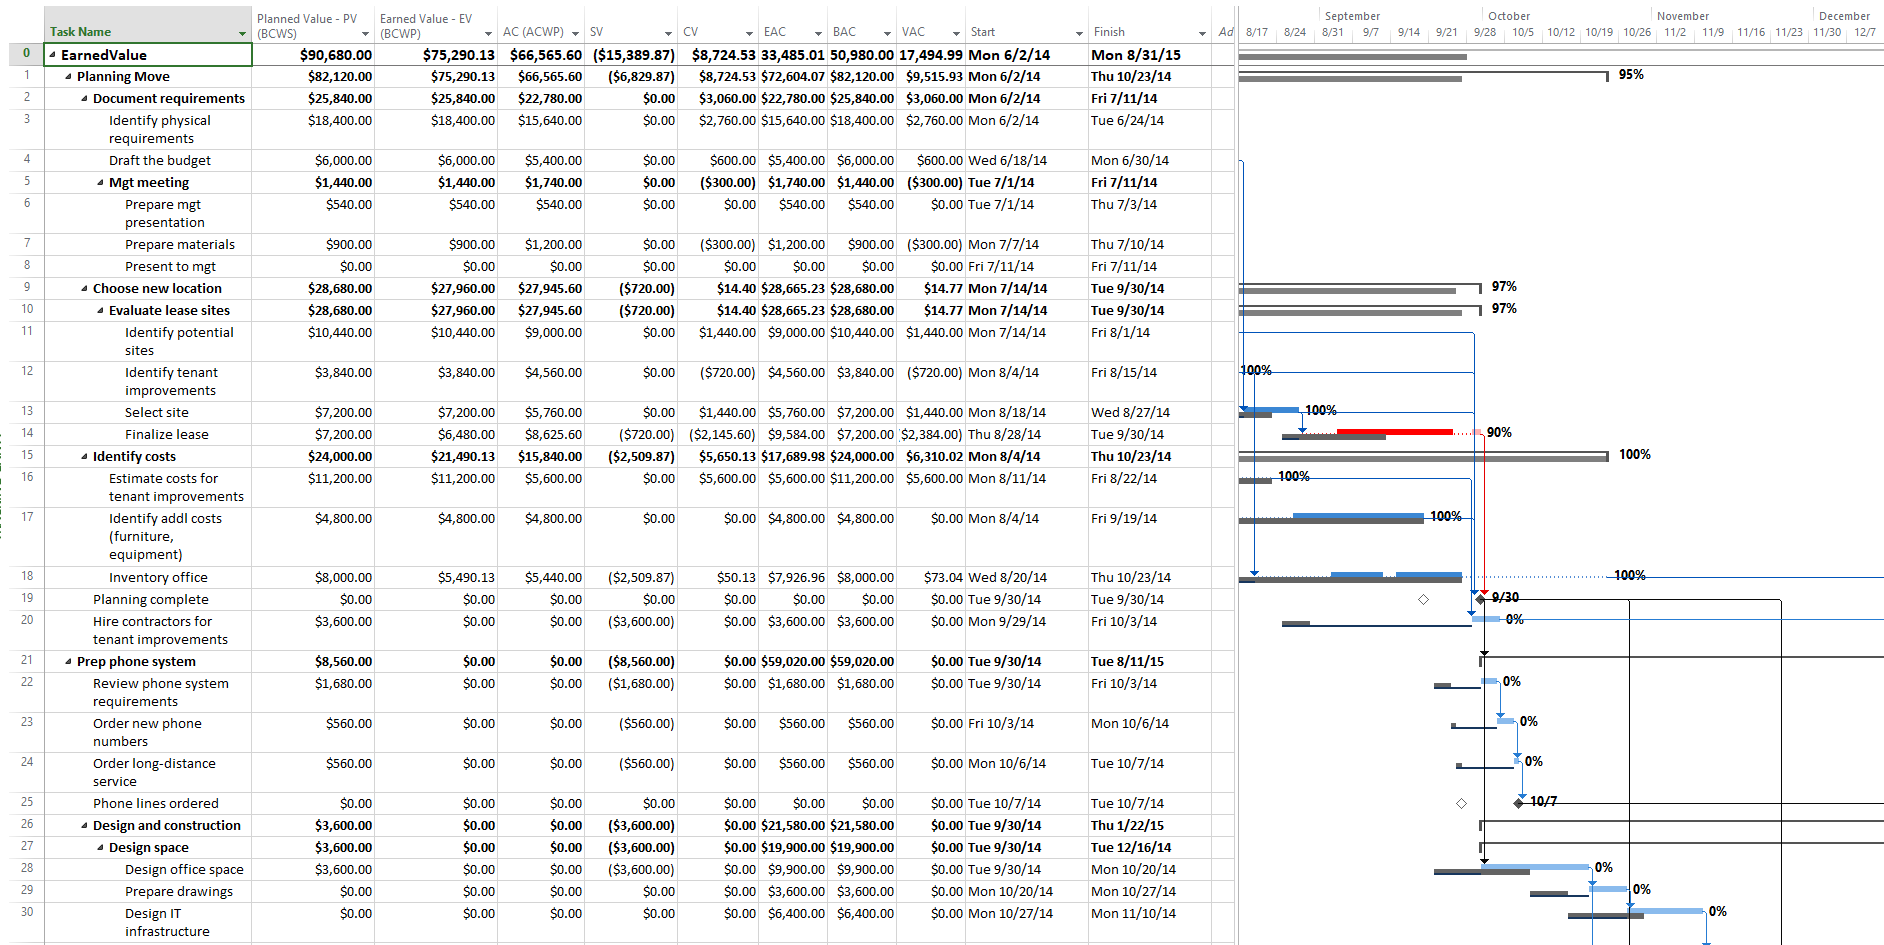Click the Finalize lease VAC cell ($2,384.00)
1884x945 pixels.
tap(931, 435)
